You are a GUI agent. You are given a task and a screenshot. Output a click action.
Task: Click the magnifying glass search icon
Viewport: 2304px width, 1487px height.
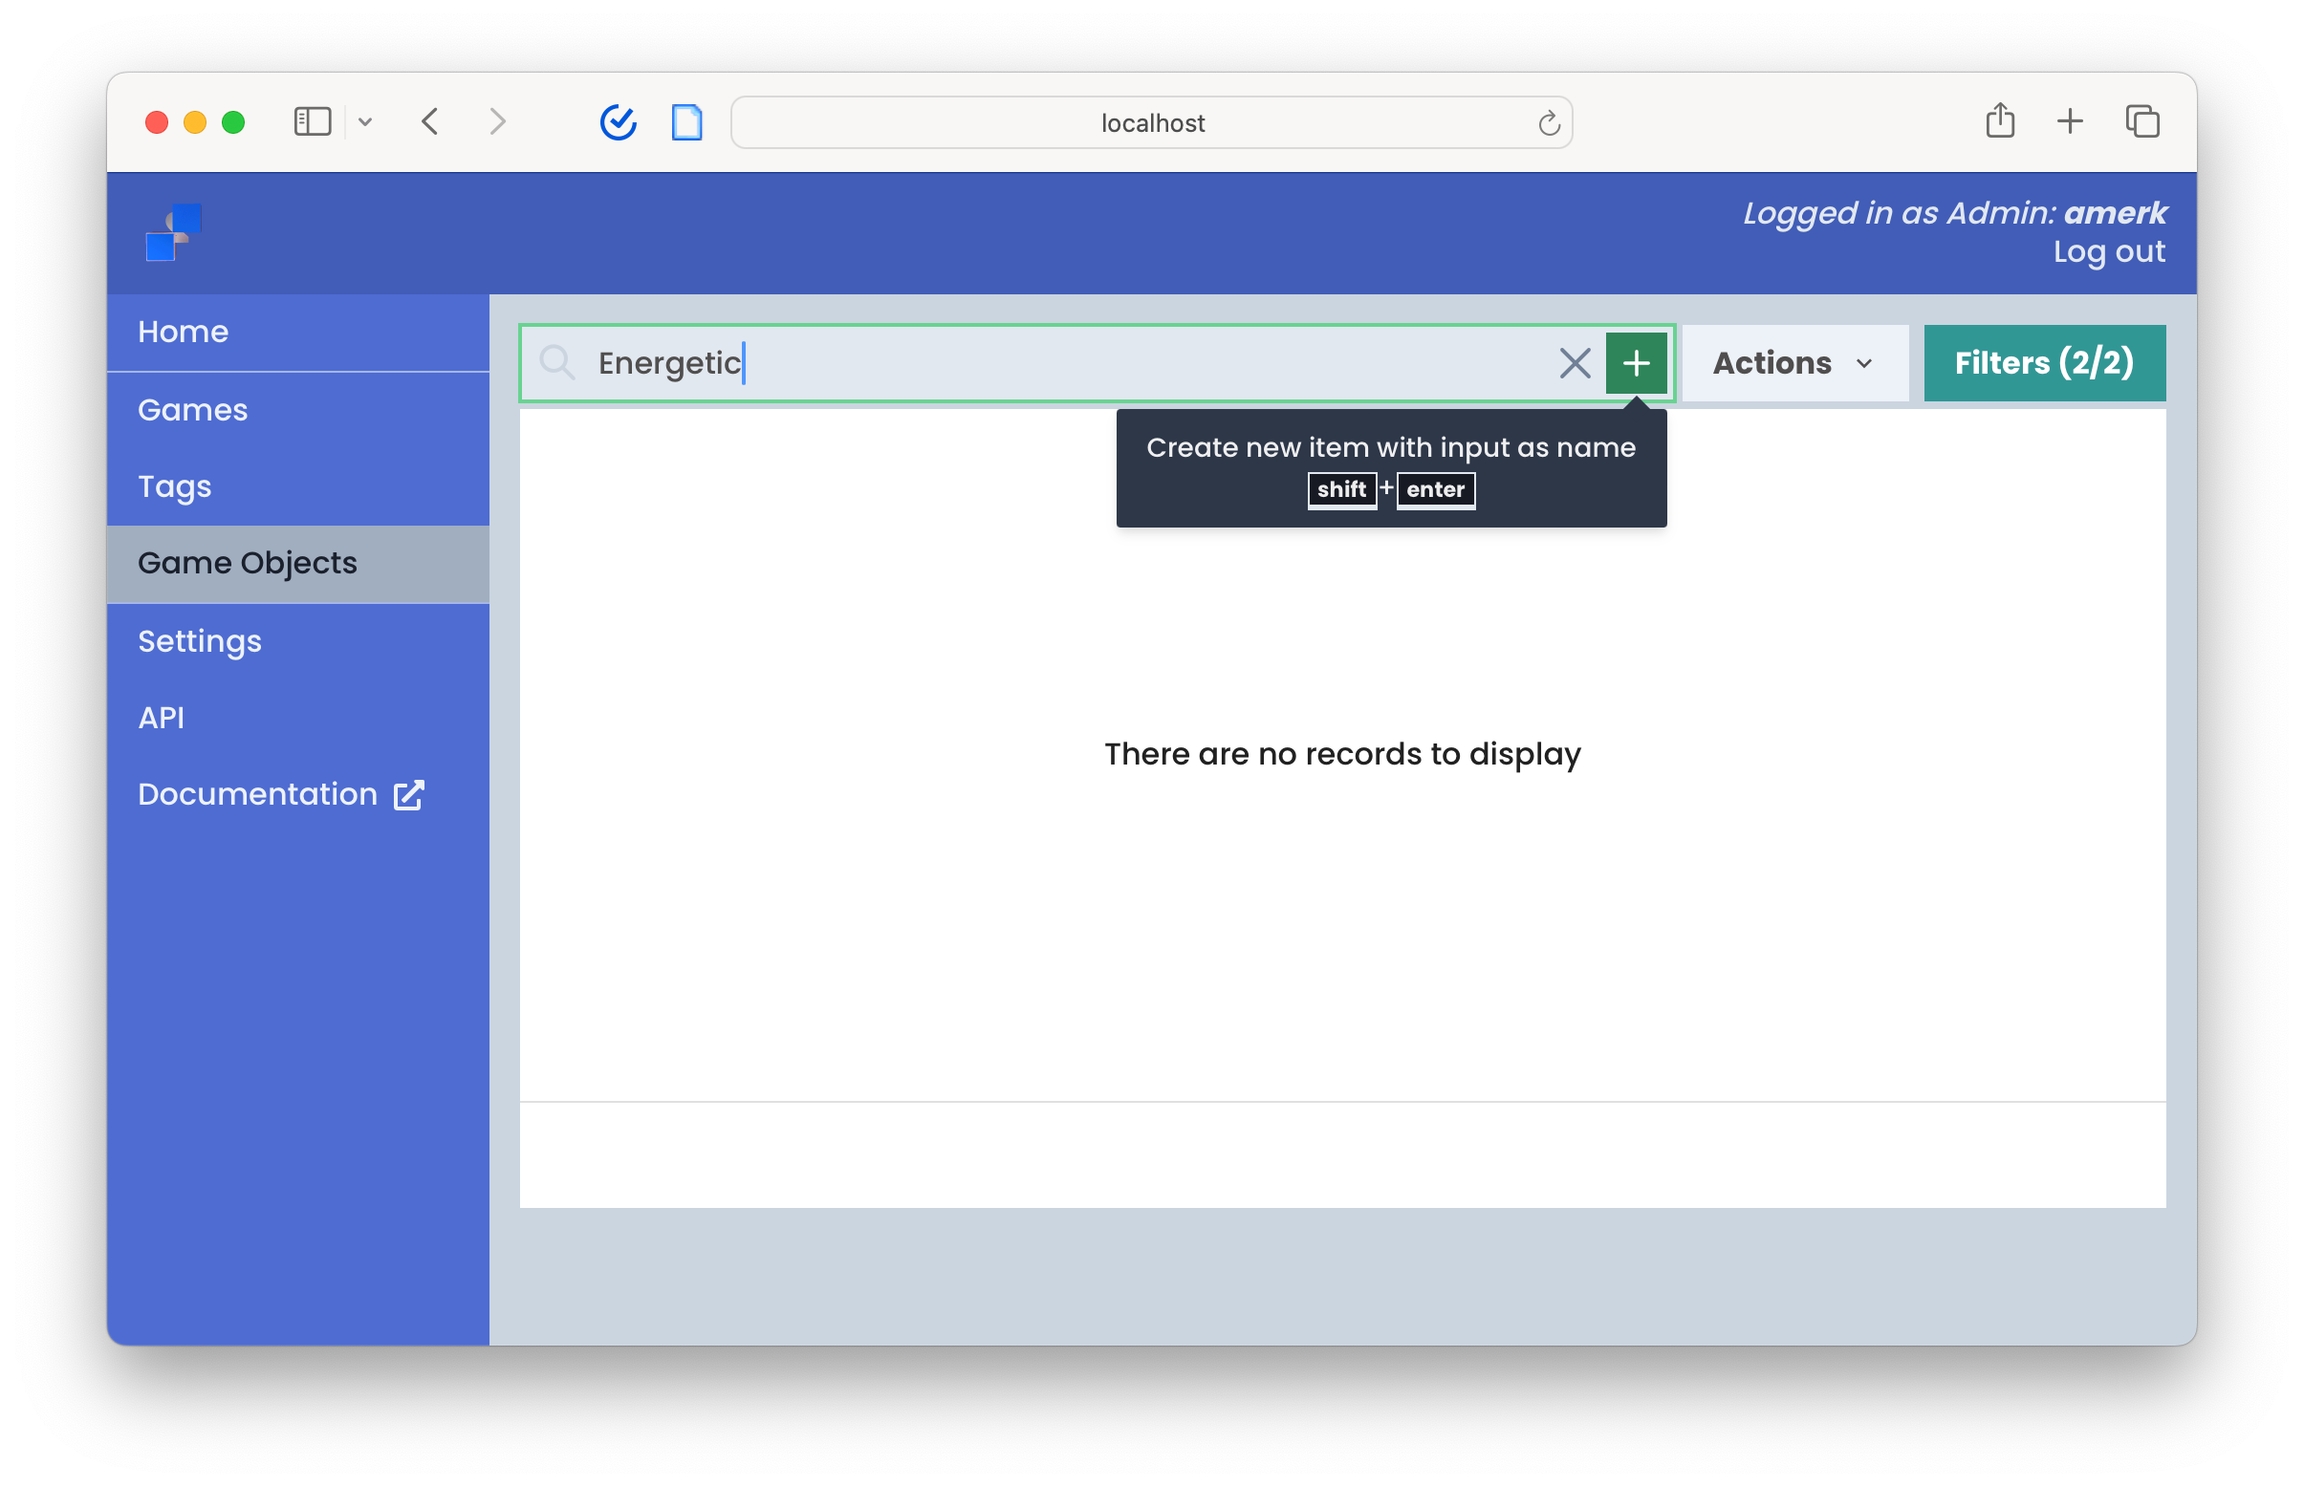pos(557,363)
